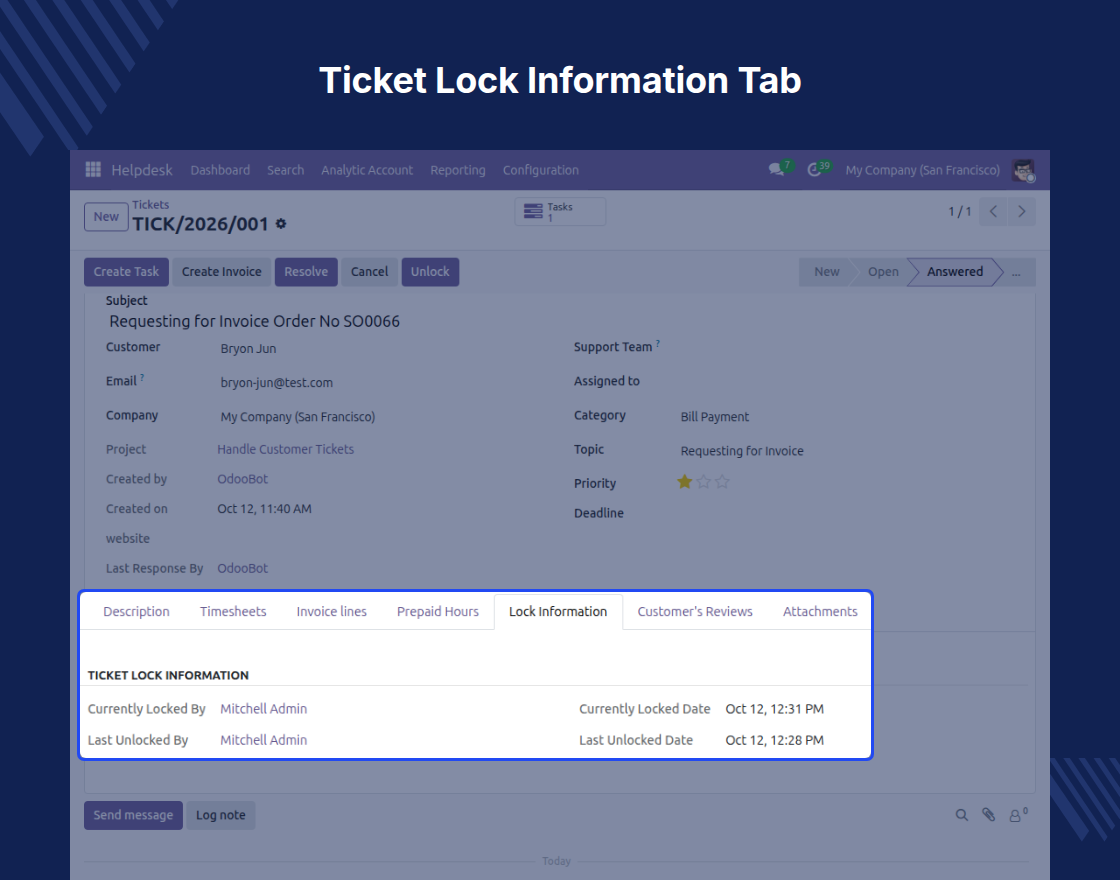1120x880 pixels.
Task: Switch to the Prepaid Hours tab
Action: tap(438, 611)
